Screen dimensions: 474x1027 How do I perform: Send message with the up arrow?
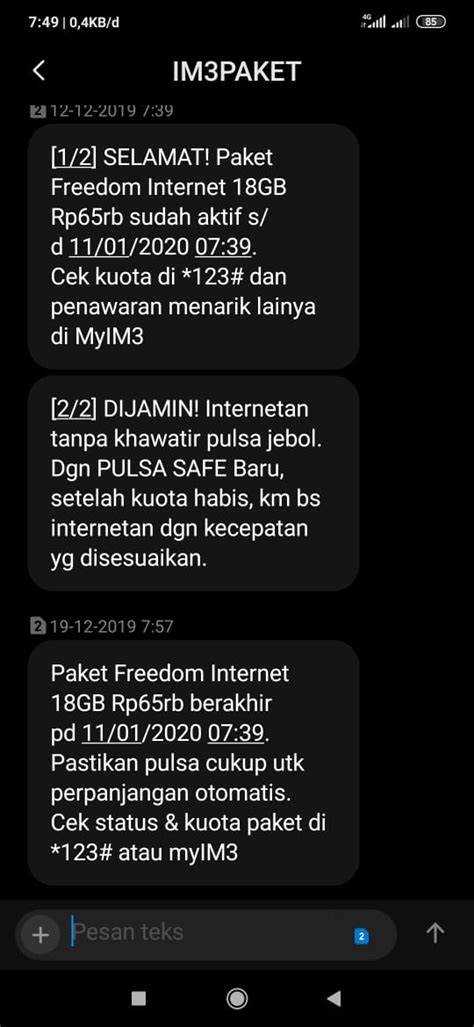435,933
